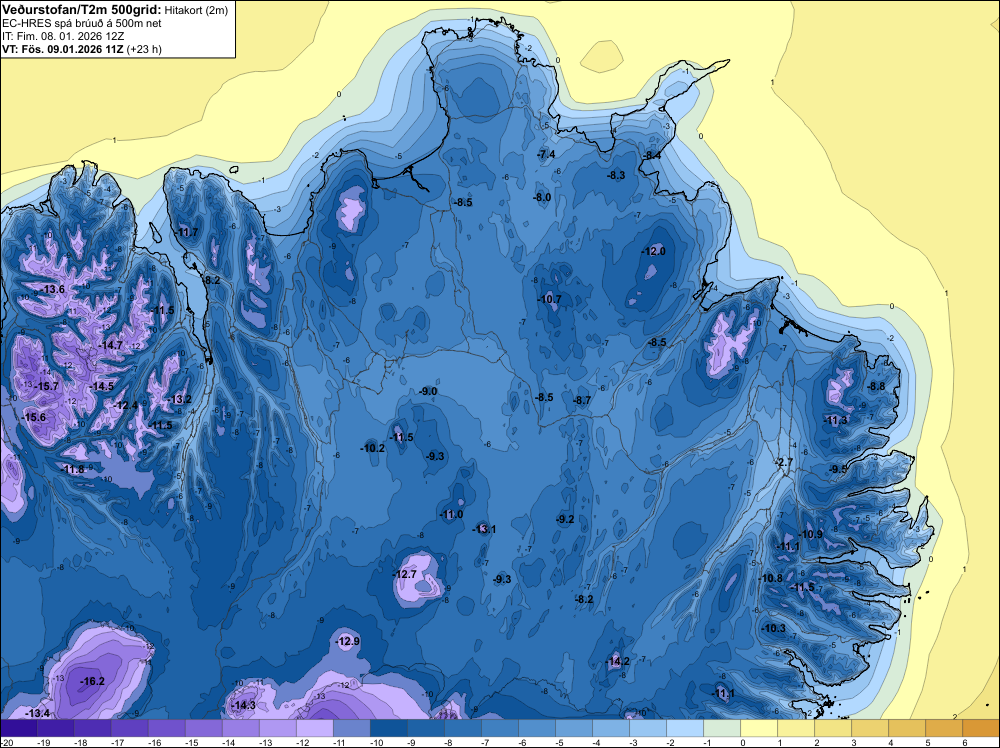Click the legend swatch between -20 and -19

click(x=18, y=728)
